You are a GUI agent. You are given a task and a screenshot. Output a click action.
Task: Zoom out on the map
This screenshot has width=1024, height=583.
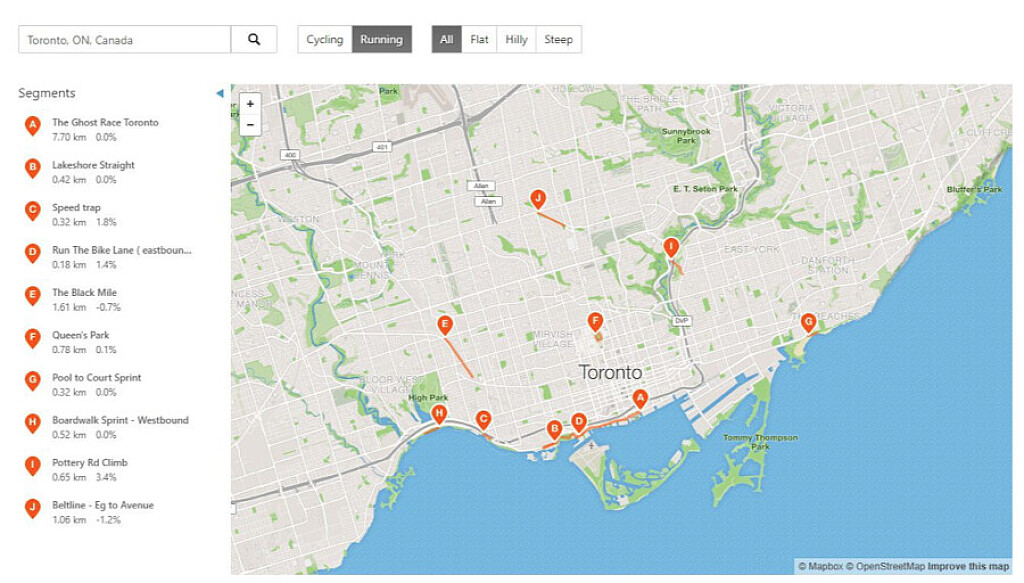(x=250, y=125)
